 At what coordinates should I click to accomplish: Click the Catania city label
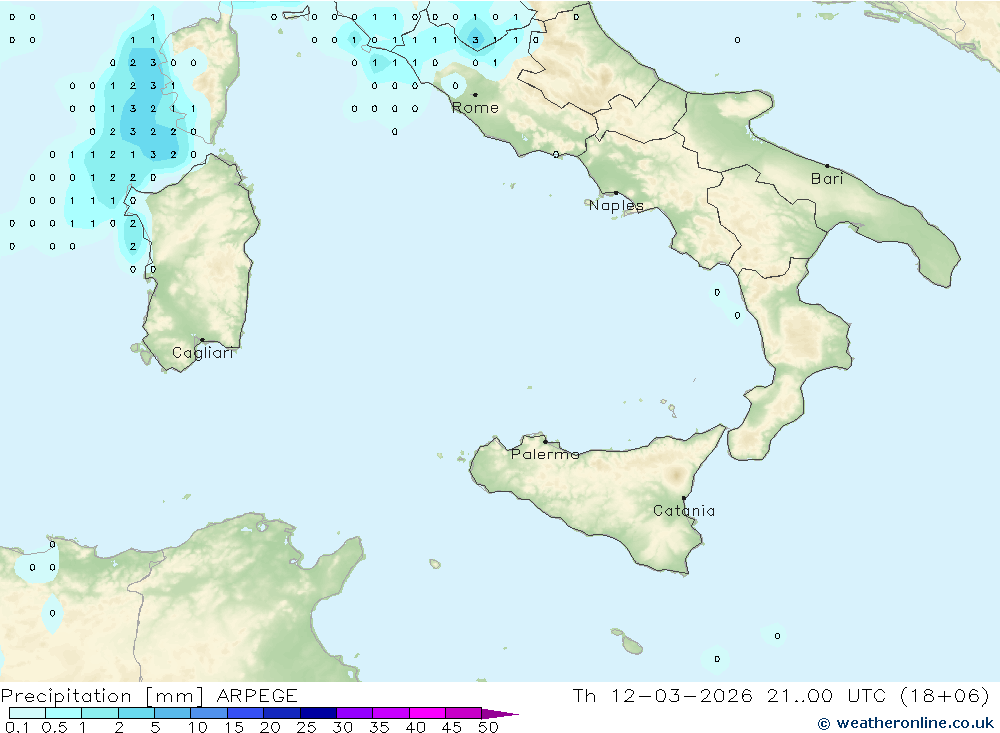click(684, 510)
